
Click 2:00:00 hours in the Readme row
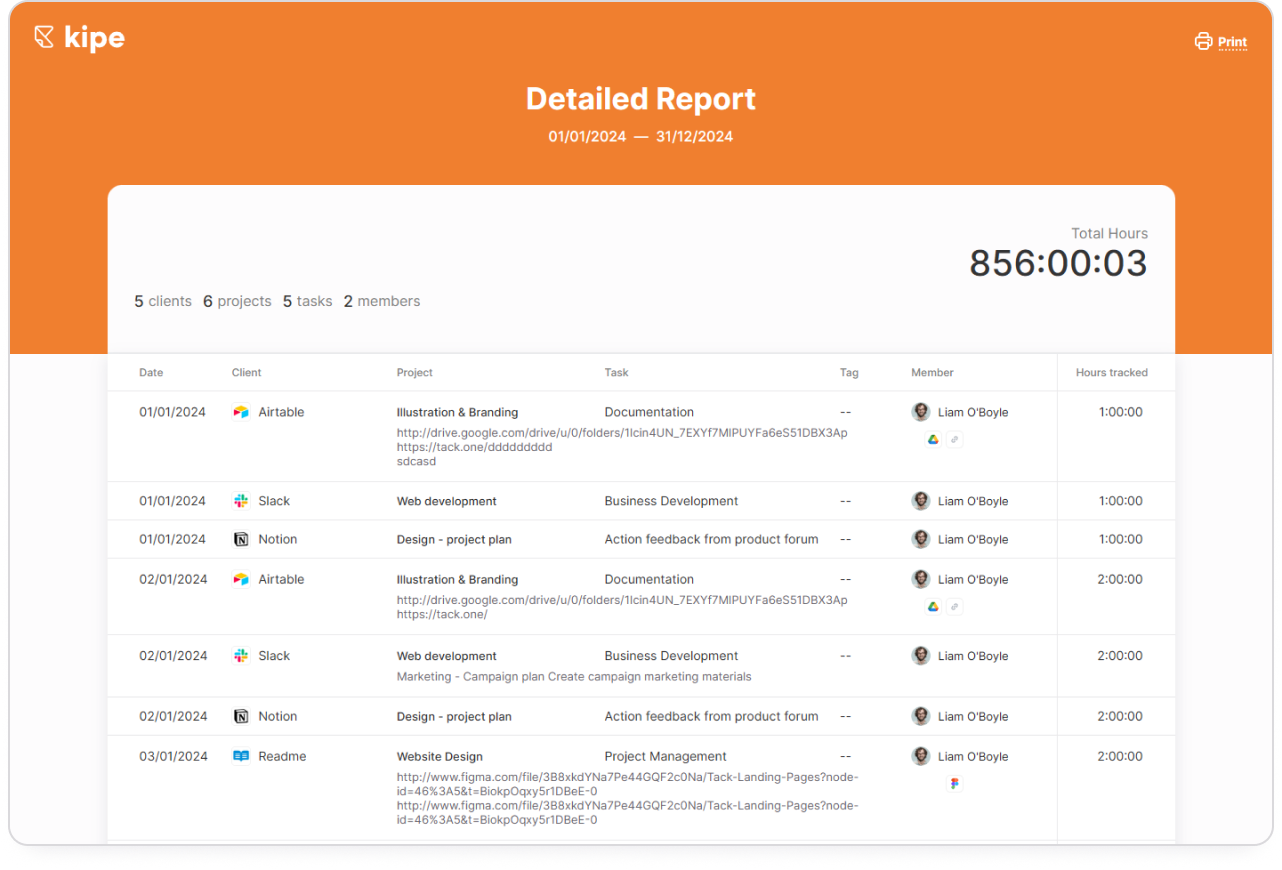click(x=1120, y=756)
